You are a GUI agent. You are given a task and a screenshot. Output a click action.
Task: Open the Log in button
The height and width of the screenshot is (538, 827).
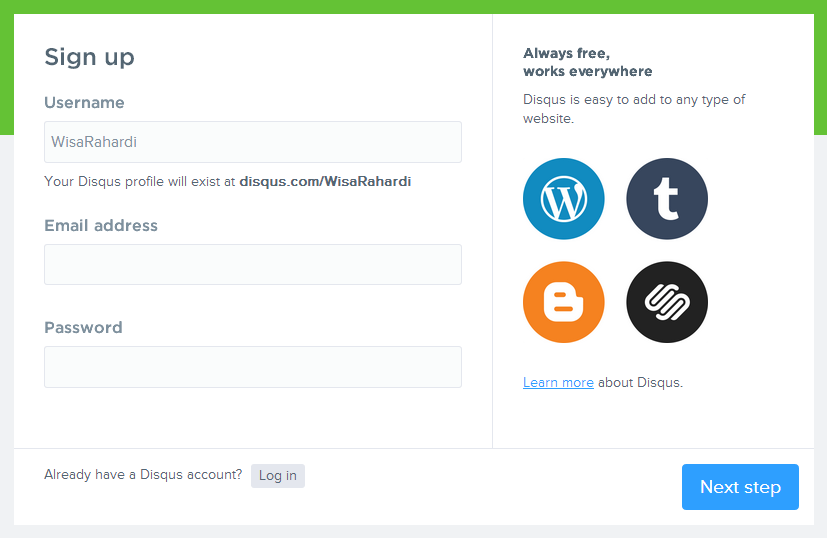(277, 476)
